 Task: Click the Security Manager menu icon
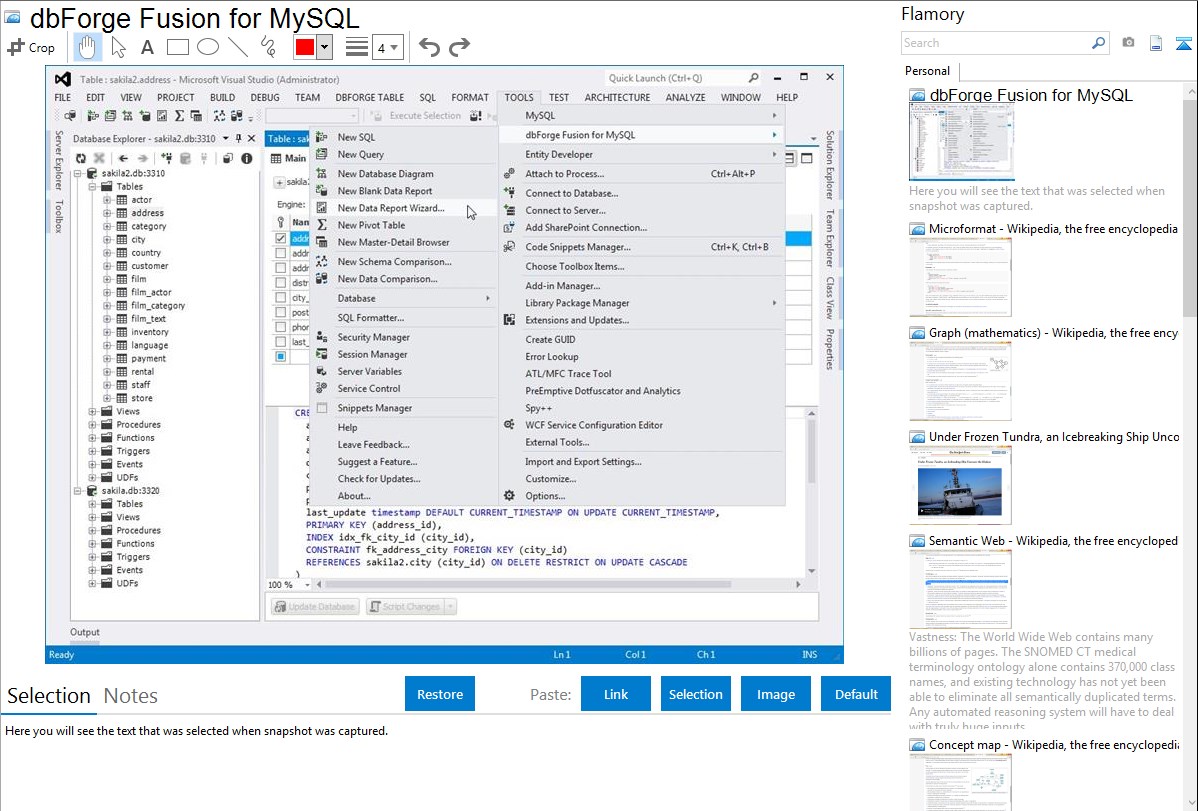[322, 337]
